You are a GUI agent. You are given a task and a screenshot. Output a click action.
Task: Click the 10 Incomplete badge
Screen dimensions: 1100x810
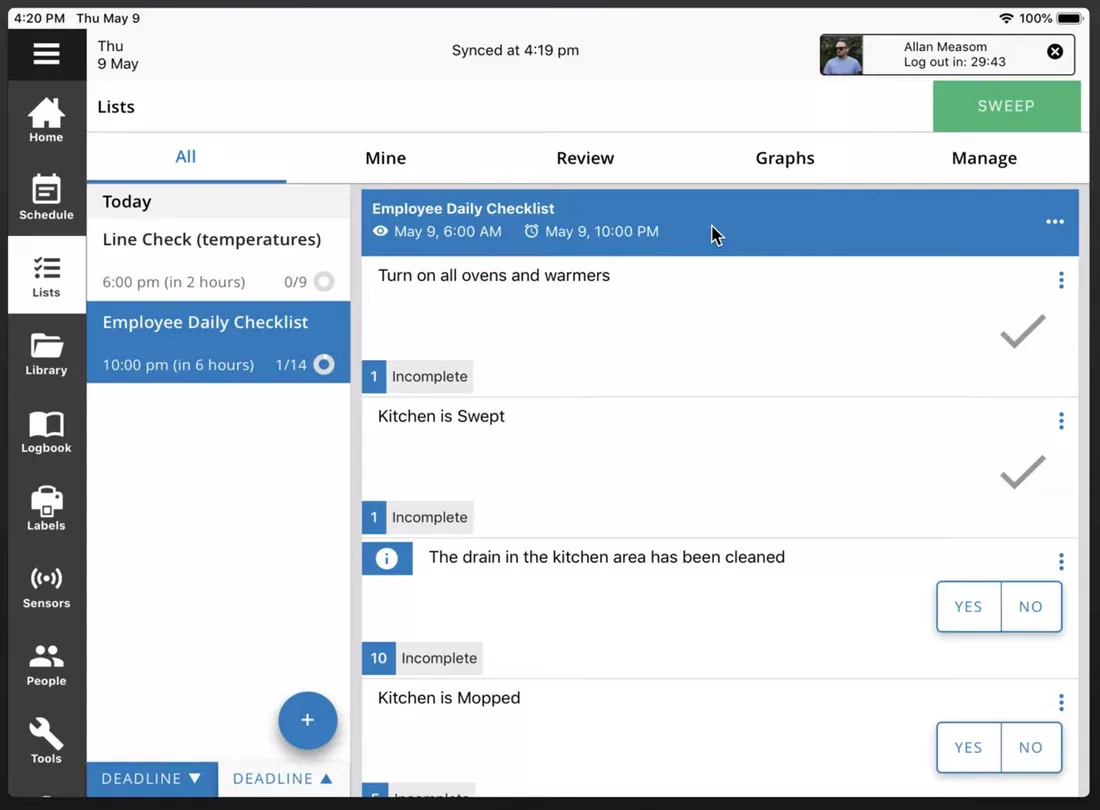422,659
